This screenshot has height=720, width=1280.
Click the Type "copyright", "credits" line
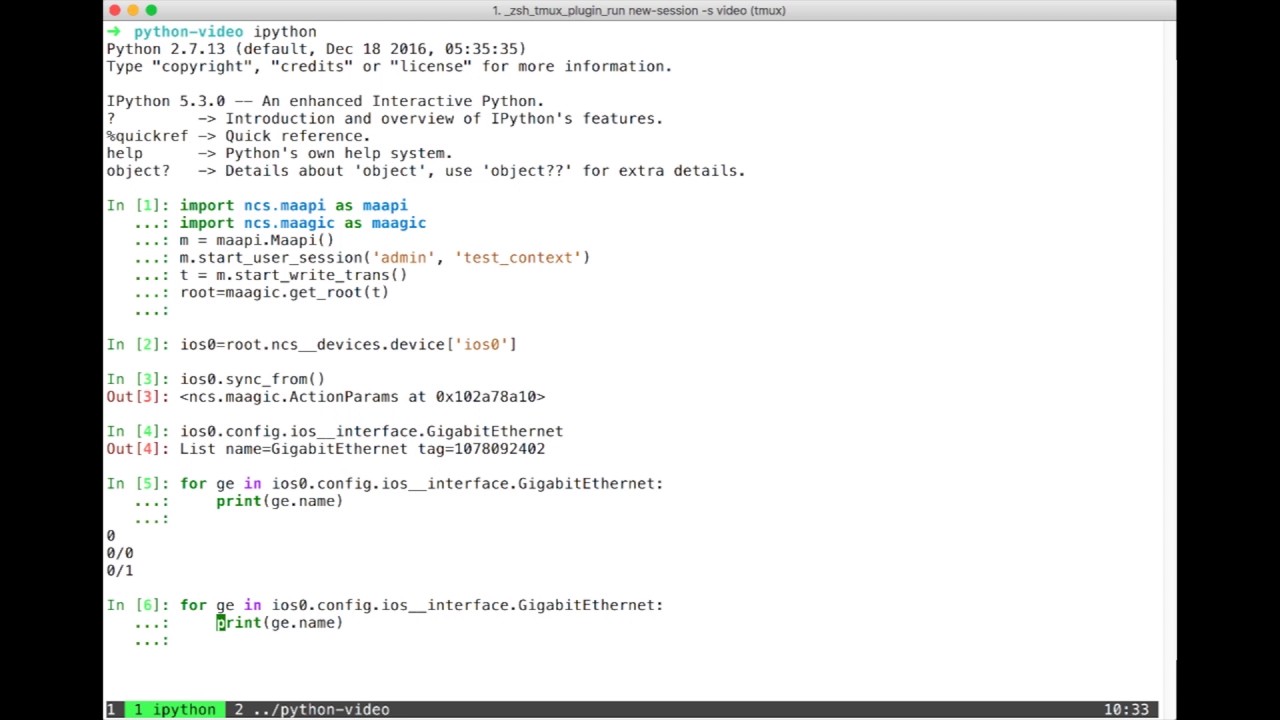[x=389, y=66]
